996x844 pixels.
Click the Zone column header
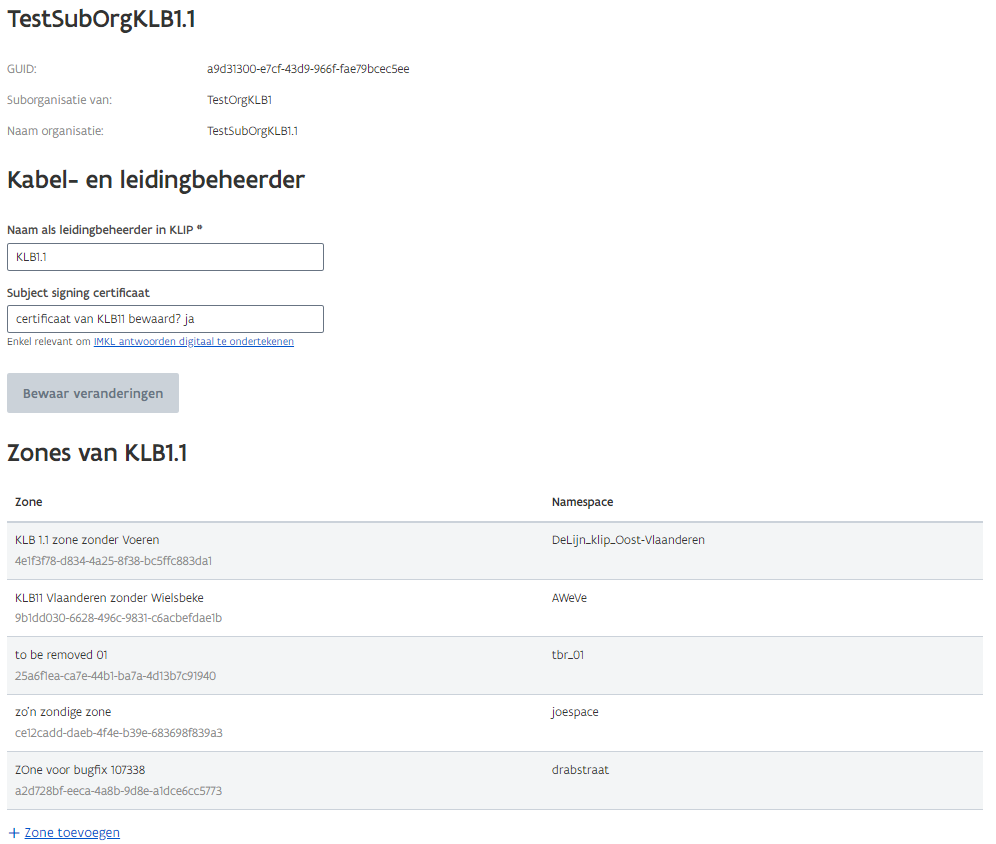pyautogui.click(x=29, y=501)
